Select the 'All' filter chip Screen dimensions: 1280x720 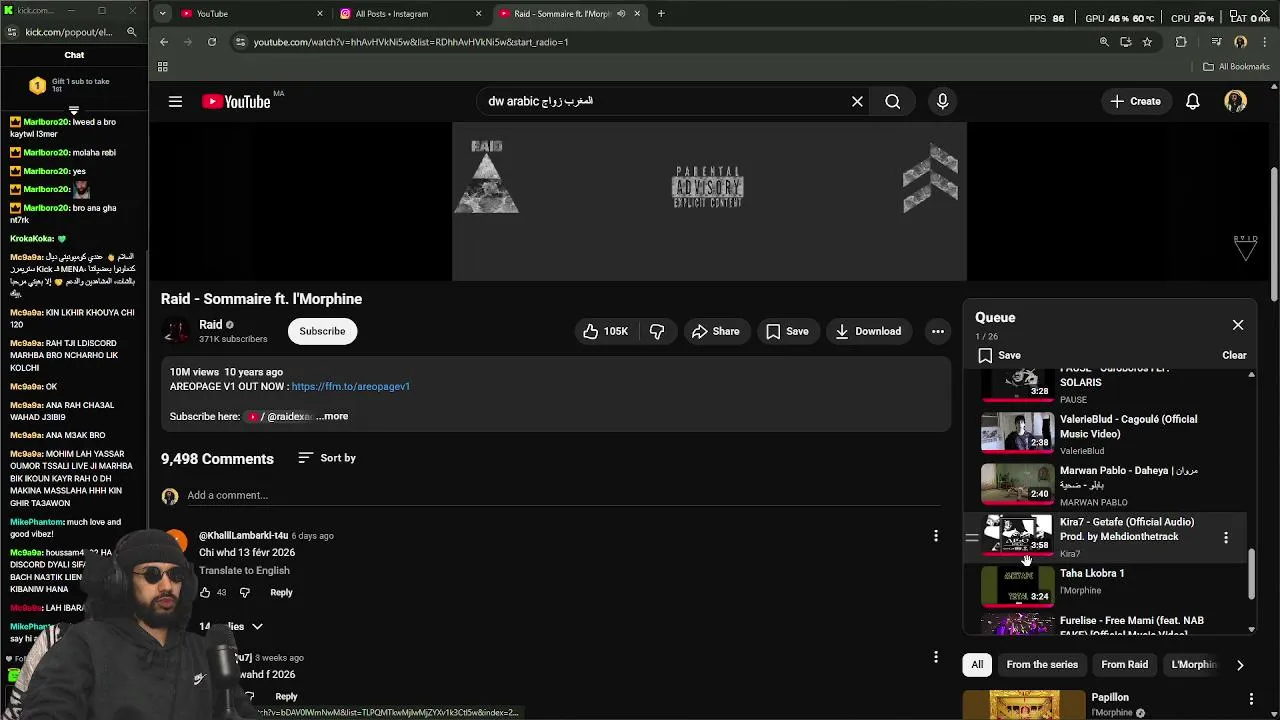pos(977,665)
